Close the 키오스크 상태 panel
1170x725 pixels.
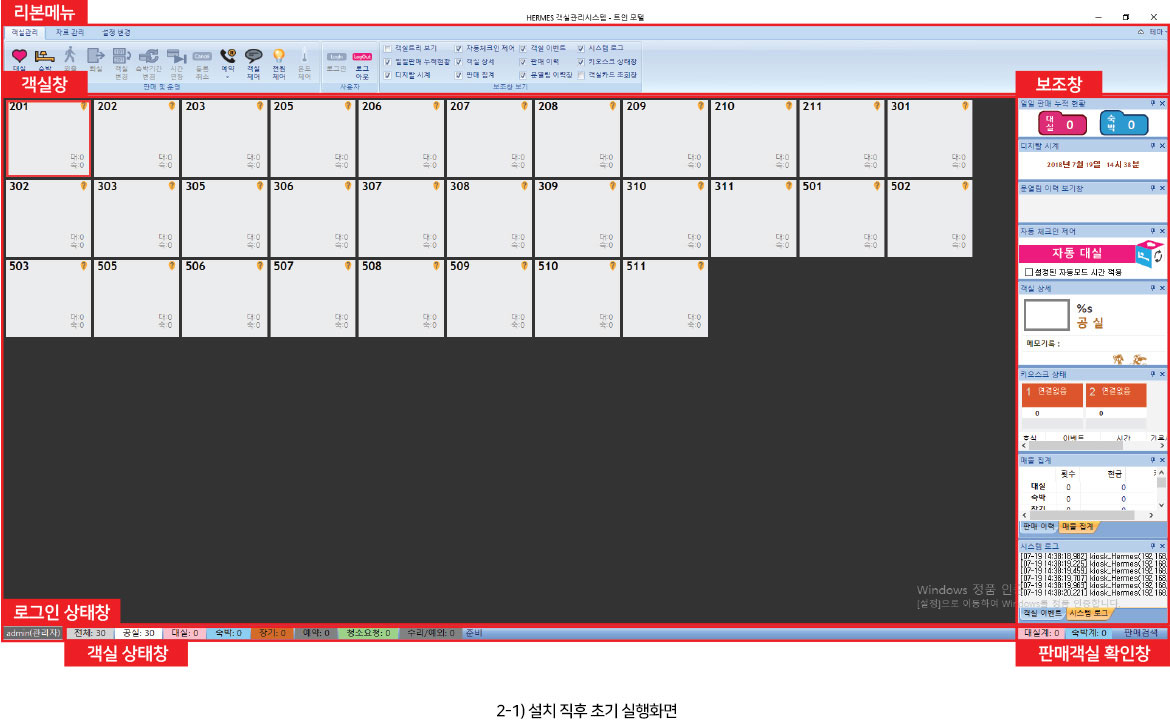tap(1162, 374)
